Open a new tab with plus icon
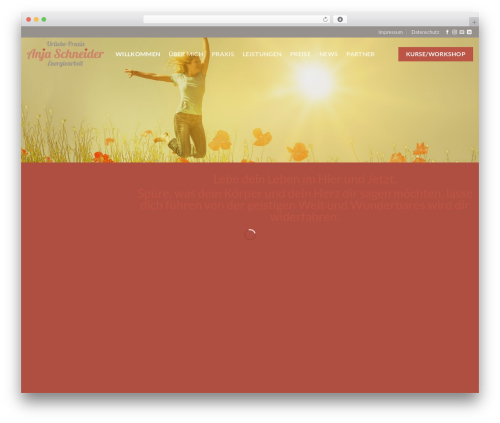This screenshot has height=423, width=500. (x=474, y=22)
